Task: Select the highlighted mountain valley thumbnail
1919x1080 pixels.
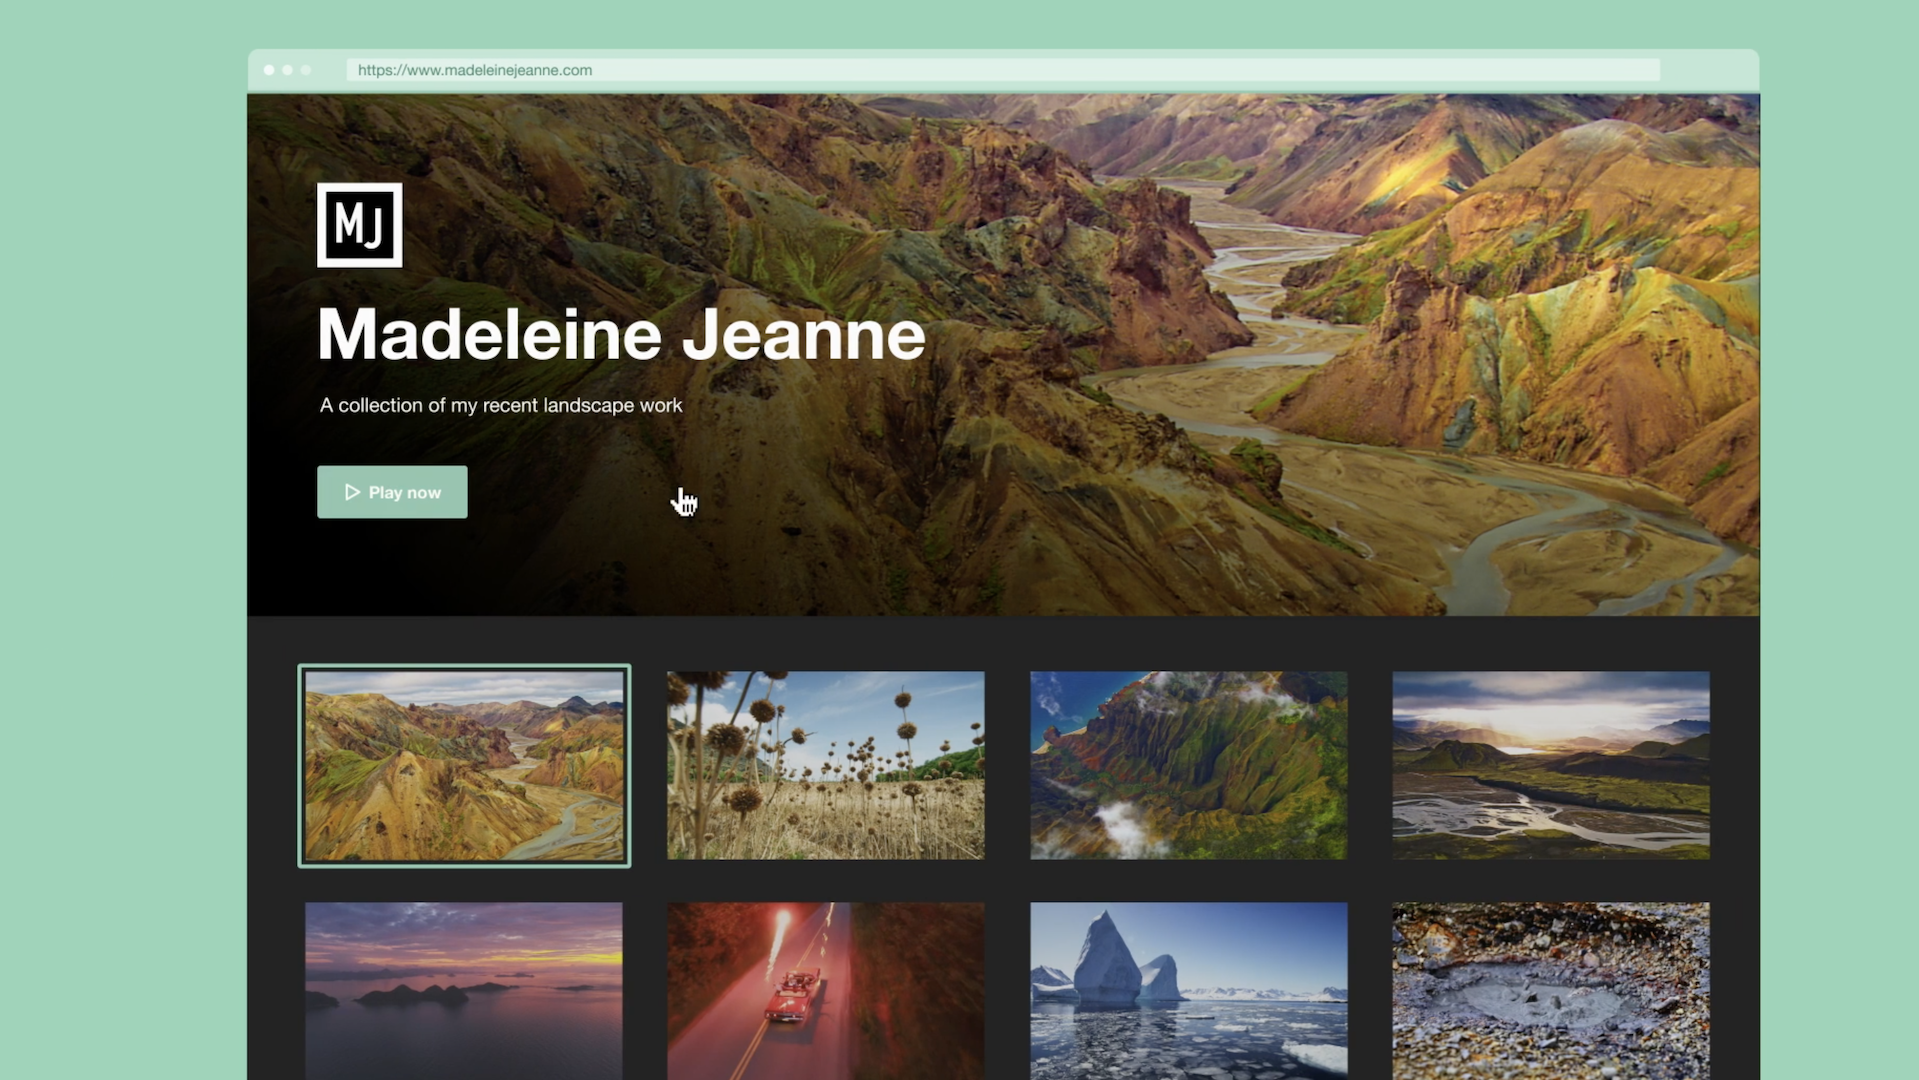Action: 463,765
